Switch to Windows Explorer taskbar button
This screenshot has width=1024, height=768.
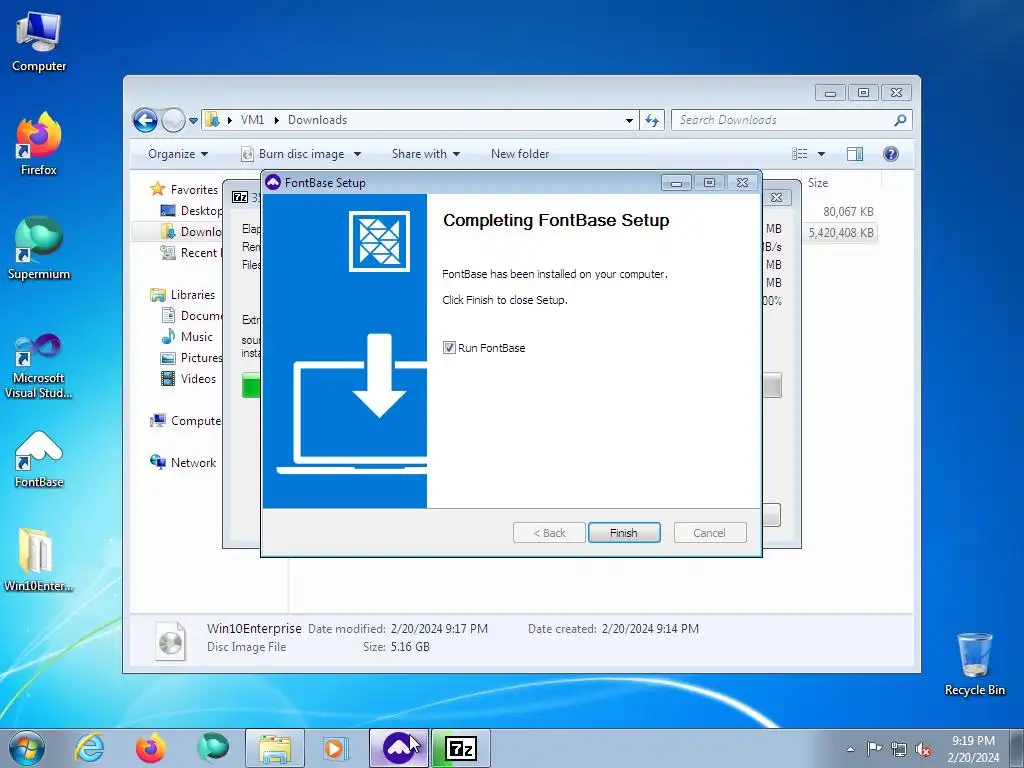[275, 748]
